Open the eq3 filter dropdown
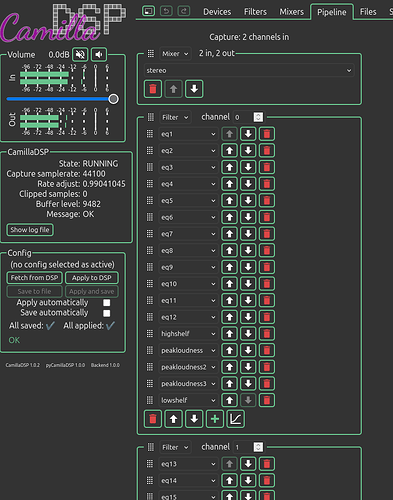 click(188, 167)
